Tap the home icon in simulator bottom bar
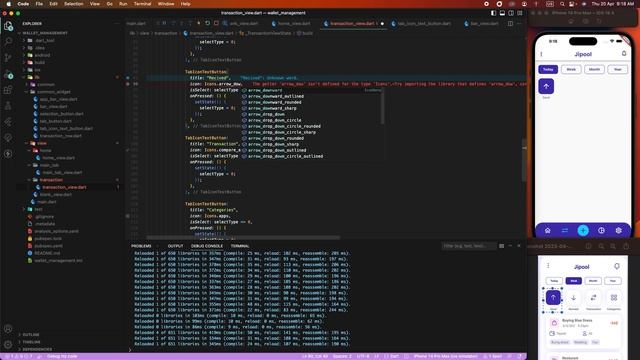The image size is (640, 360). click(547, 231)
